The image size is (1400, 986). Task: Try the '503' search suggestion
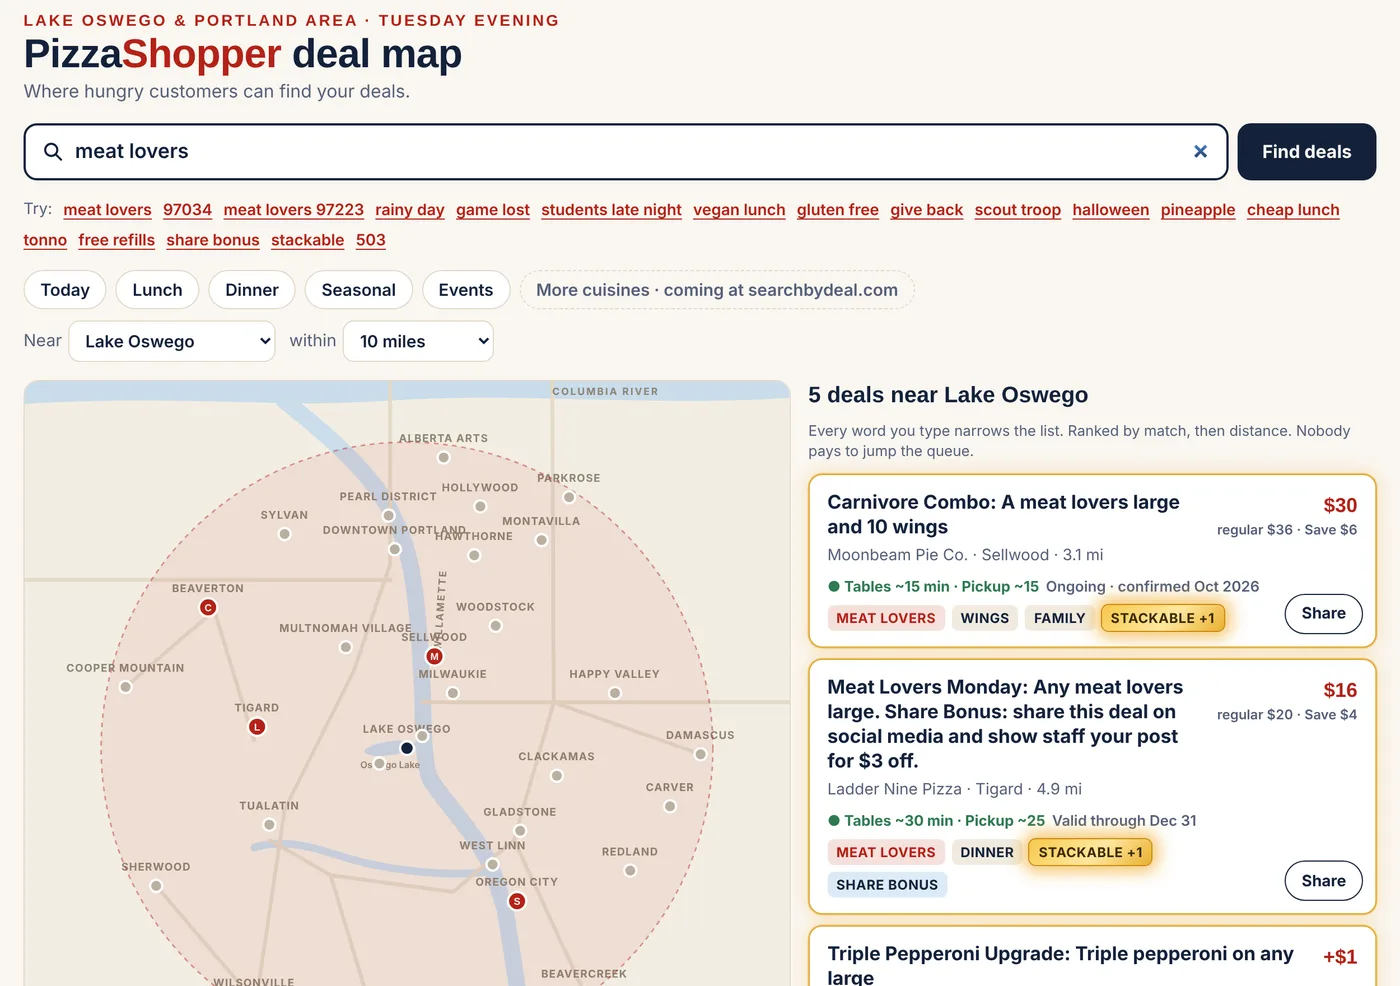(371, 240)
